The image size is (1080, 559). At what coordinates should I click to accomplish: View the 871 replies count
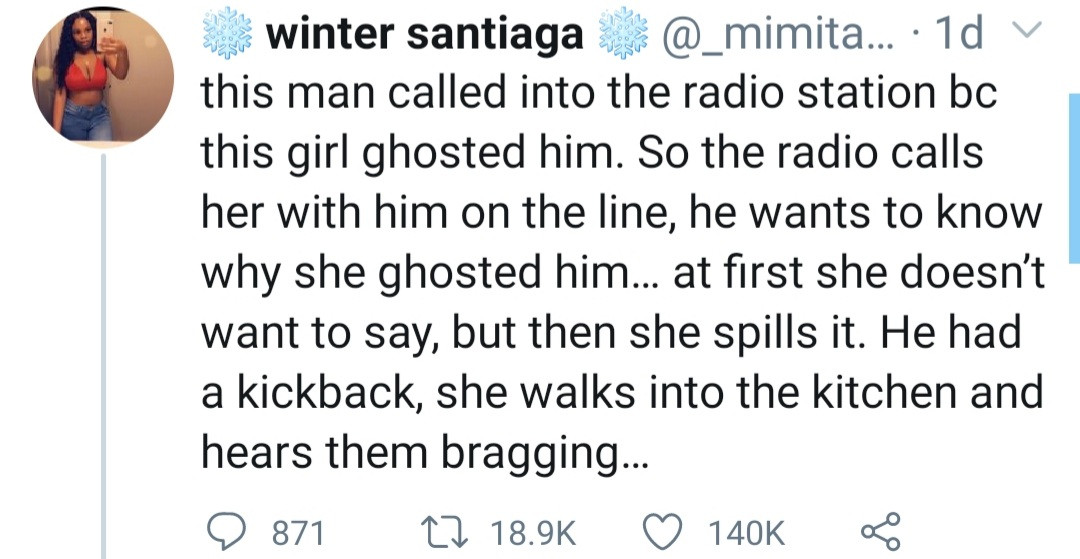298,531
